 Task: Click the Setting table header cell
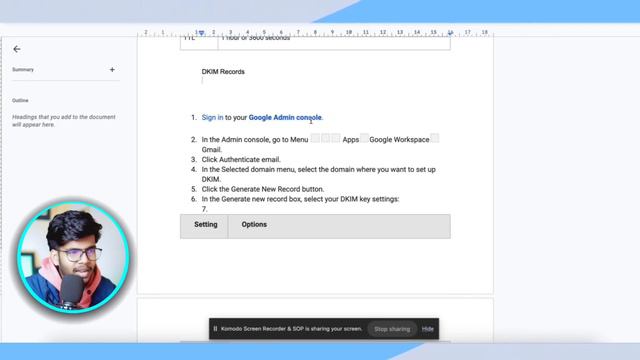204,226
